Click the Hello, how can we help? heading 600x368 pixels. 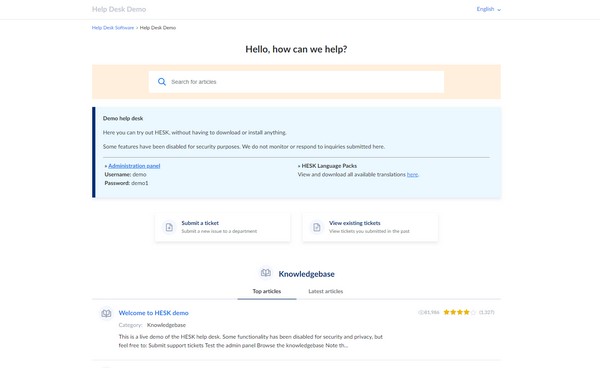tap(296, 49)
